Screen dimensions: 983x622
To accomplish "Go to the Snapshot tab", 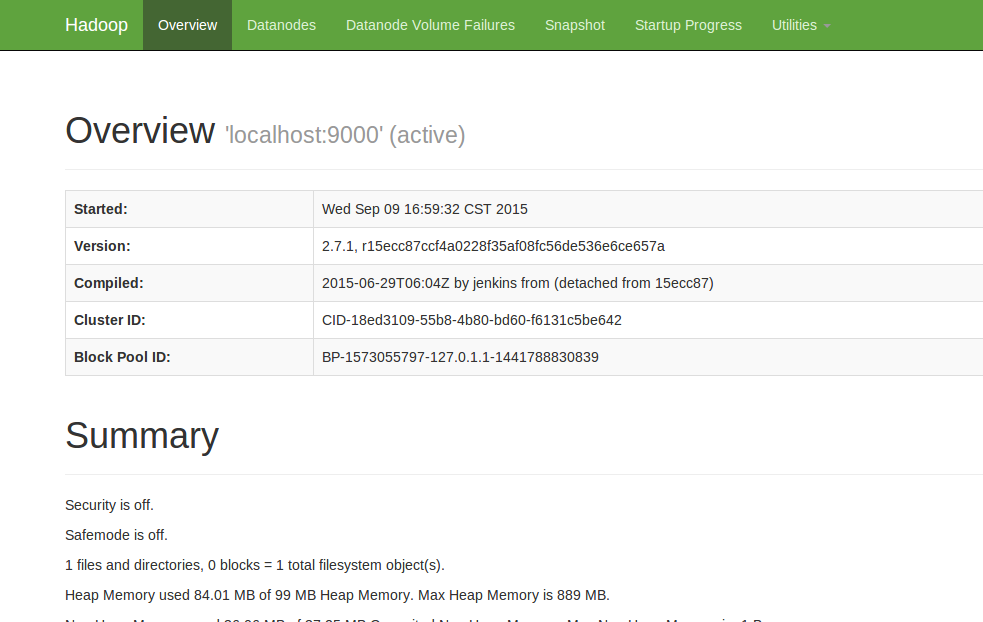I will [x=575, y=25].
